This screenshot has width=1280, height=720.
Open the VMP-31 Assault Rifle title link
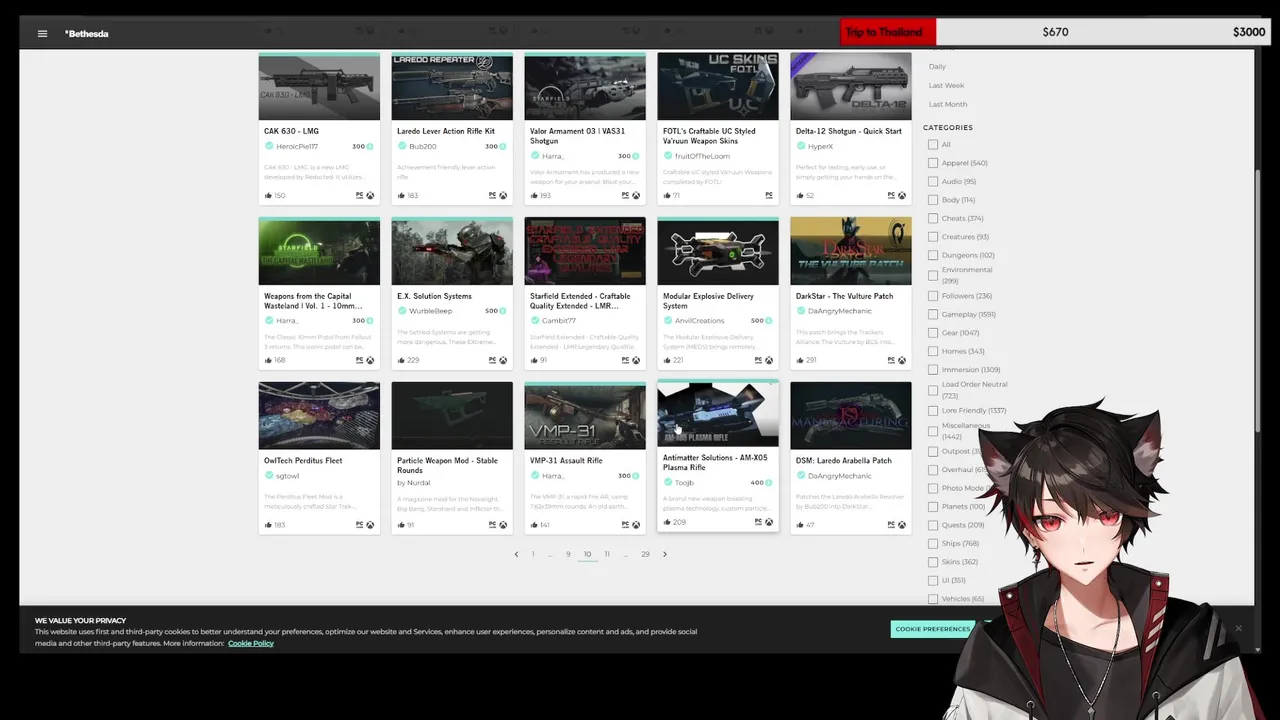click(x=566, y=461)
